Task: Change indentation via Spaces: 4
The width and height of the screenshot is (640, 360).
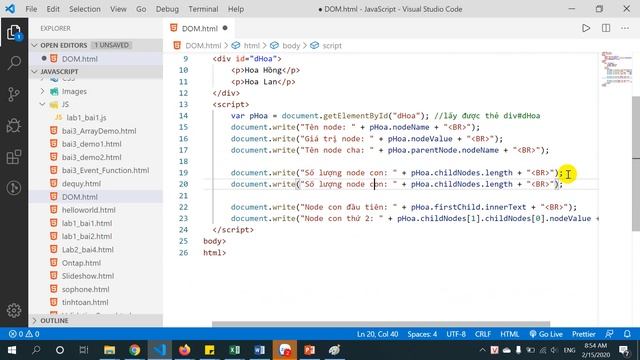Action: 422,334
